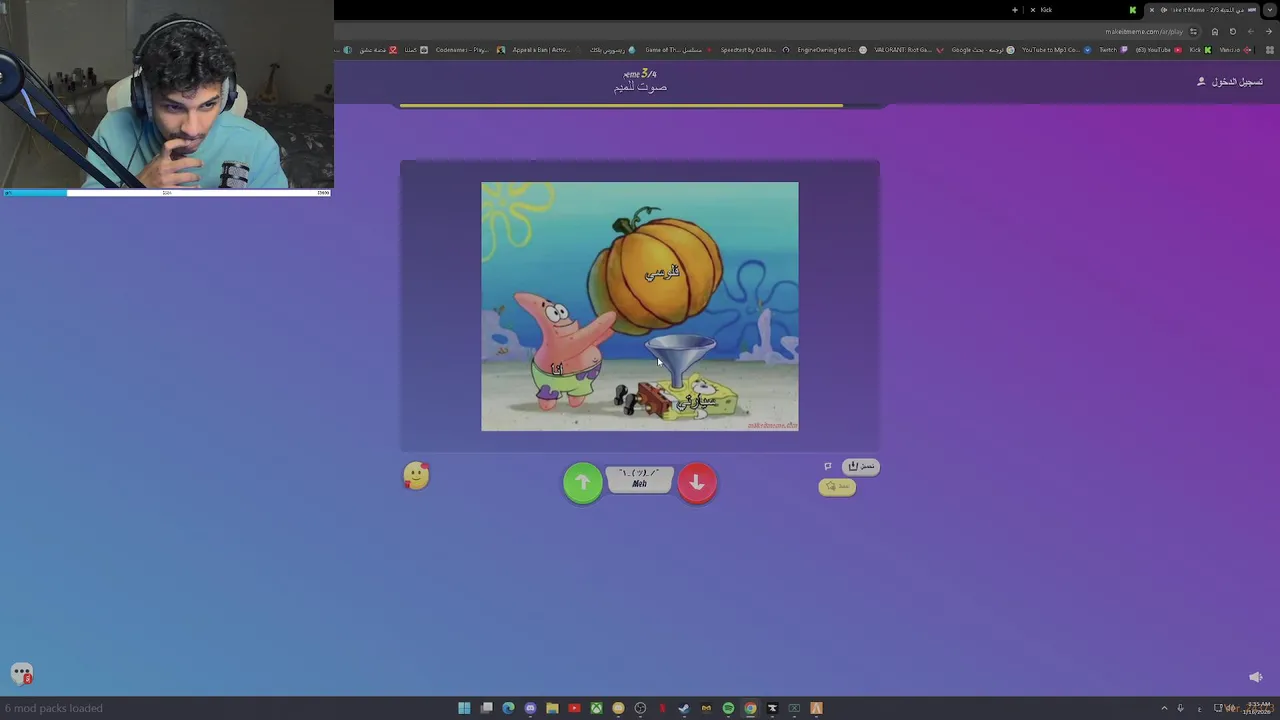
Task: Open Task View from the taskbar
Action: click(x=486, y=708)
